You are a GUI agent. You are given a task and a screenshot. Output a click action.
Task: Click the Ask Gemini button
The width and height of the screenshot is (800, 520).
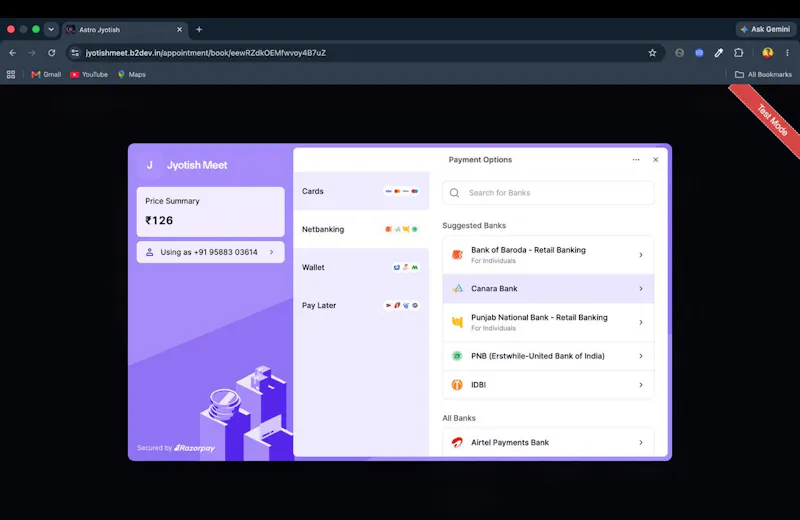[765, 29]
